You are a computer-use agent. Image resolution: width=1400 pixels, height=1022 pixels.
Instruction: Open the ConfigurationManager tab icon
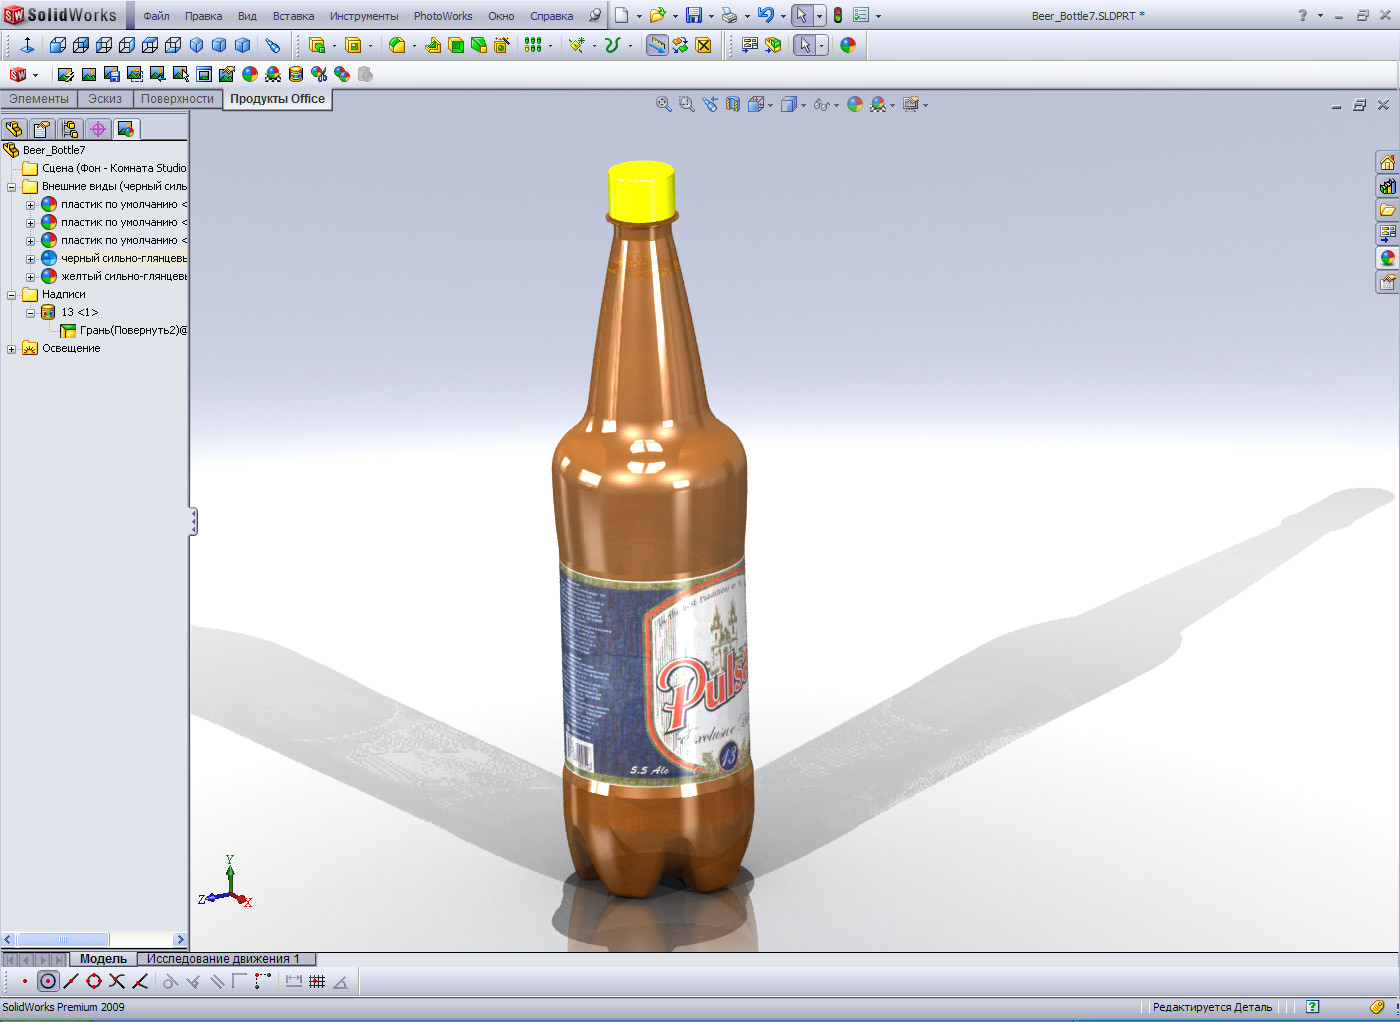point(70,129)
